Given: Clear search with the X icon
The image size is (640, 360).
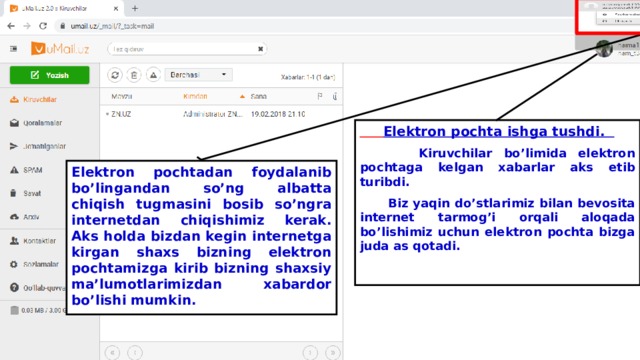Looking at the screenshot, I should (260, 49).
